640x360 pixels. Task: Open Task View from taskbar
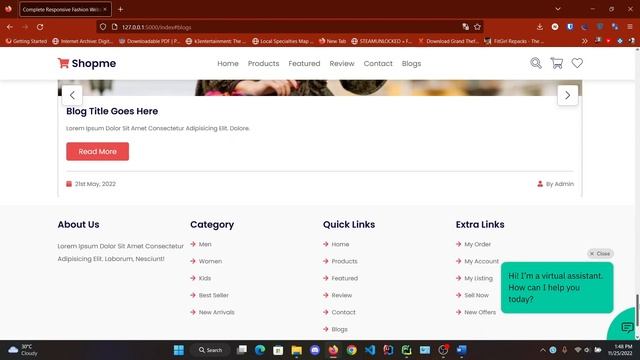242,350
